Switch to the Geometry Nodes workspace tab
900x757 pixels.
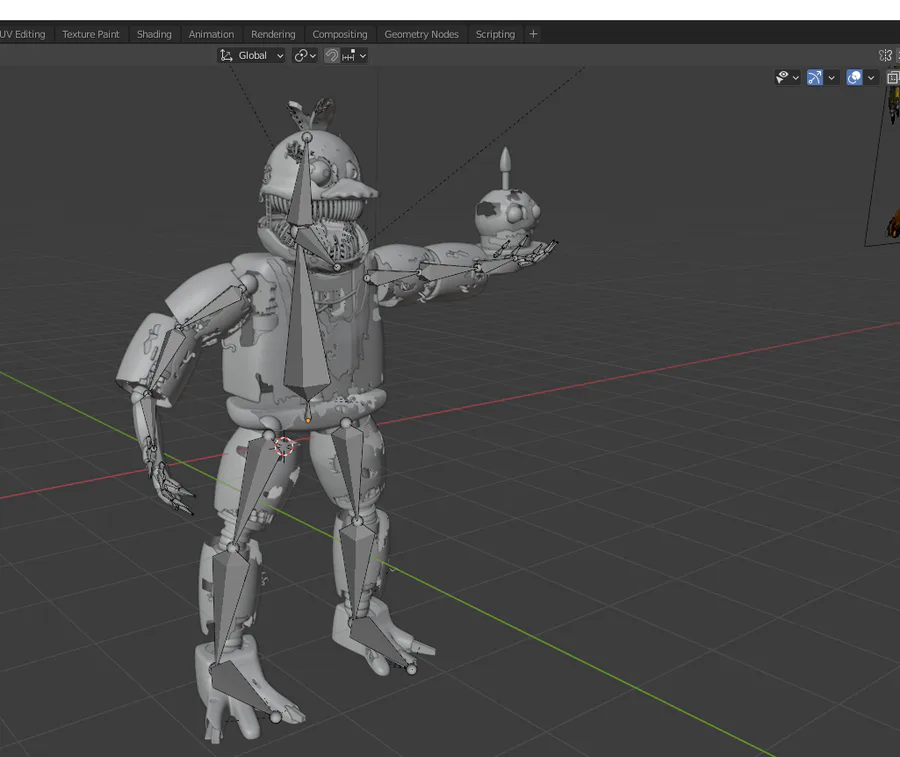pos(421,34)
